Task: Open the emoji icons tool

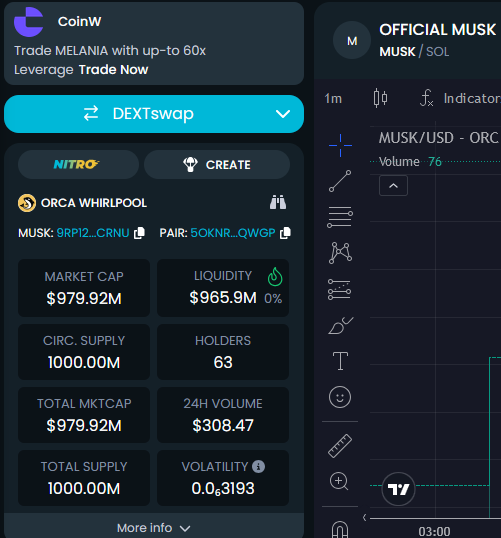Action: 340,397
